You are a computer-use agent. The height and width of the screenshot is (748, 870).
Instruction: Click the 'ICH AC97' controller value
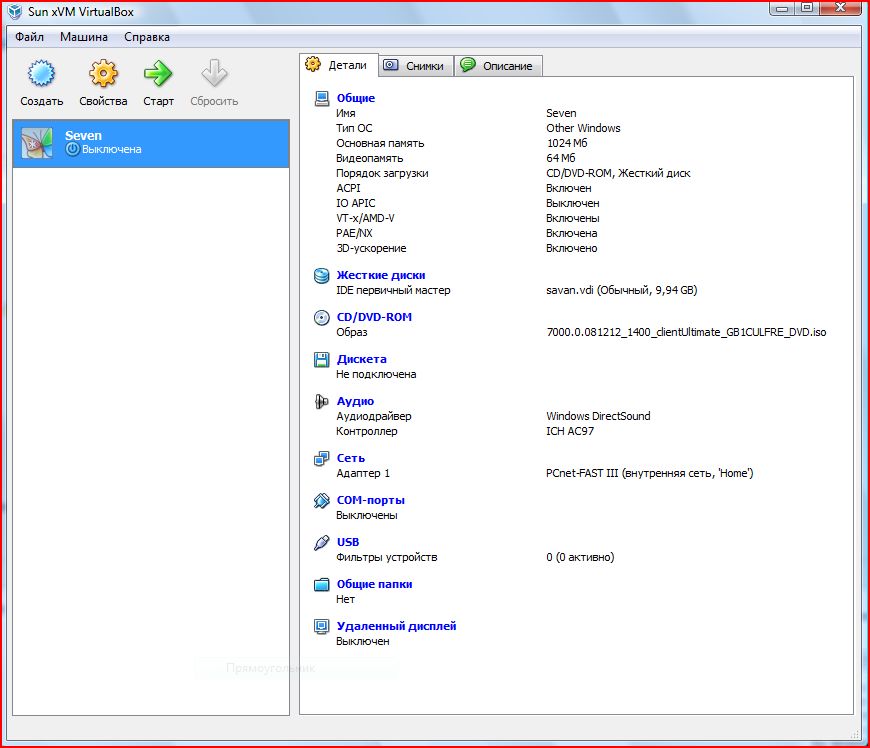point(570,431)
